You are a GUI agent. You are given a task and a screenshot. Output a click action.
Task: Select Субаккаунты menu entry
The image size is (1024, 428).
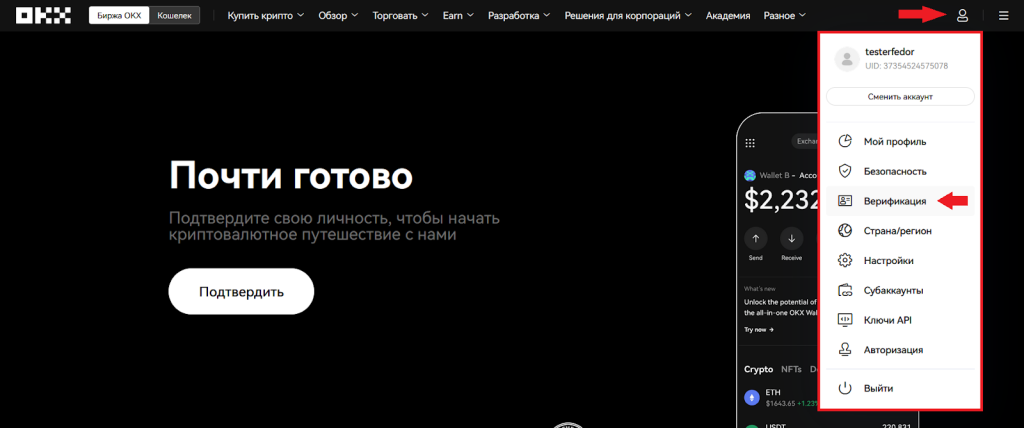point(900,290)
